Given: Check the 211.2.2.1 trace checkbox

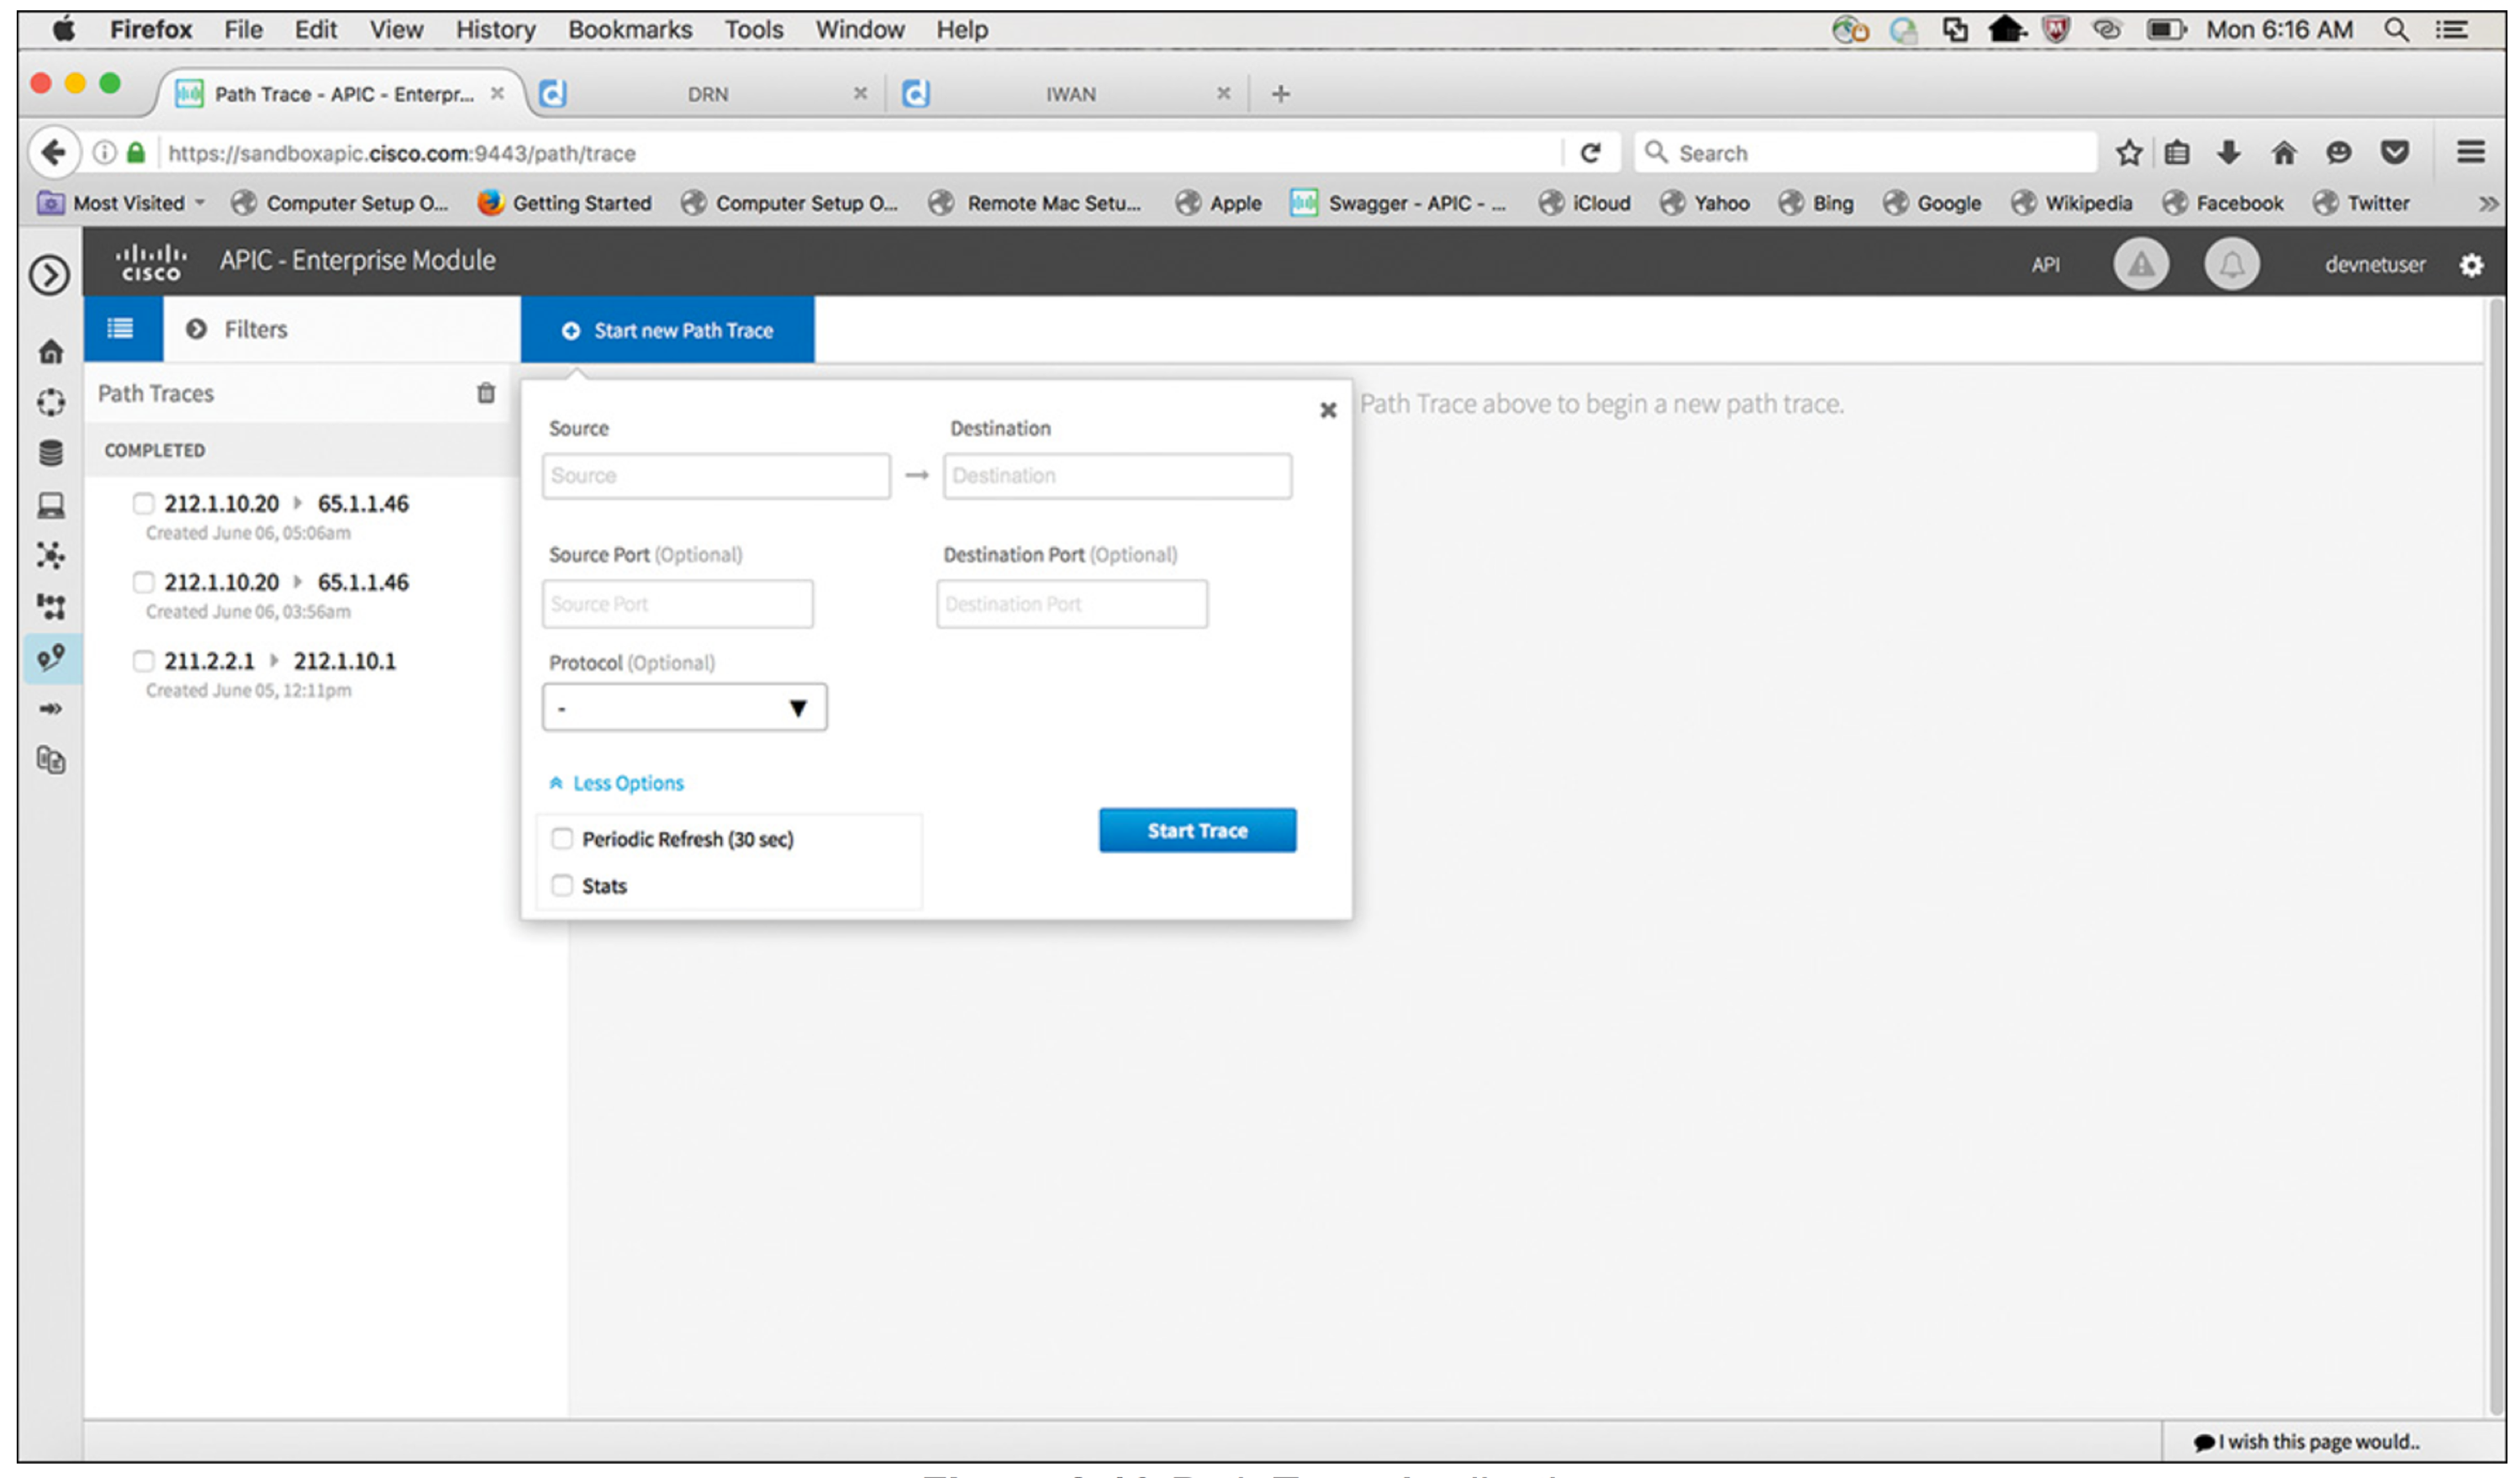Looking at the screenshot, I should click(x=144, y=661).
